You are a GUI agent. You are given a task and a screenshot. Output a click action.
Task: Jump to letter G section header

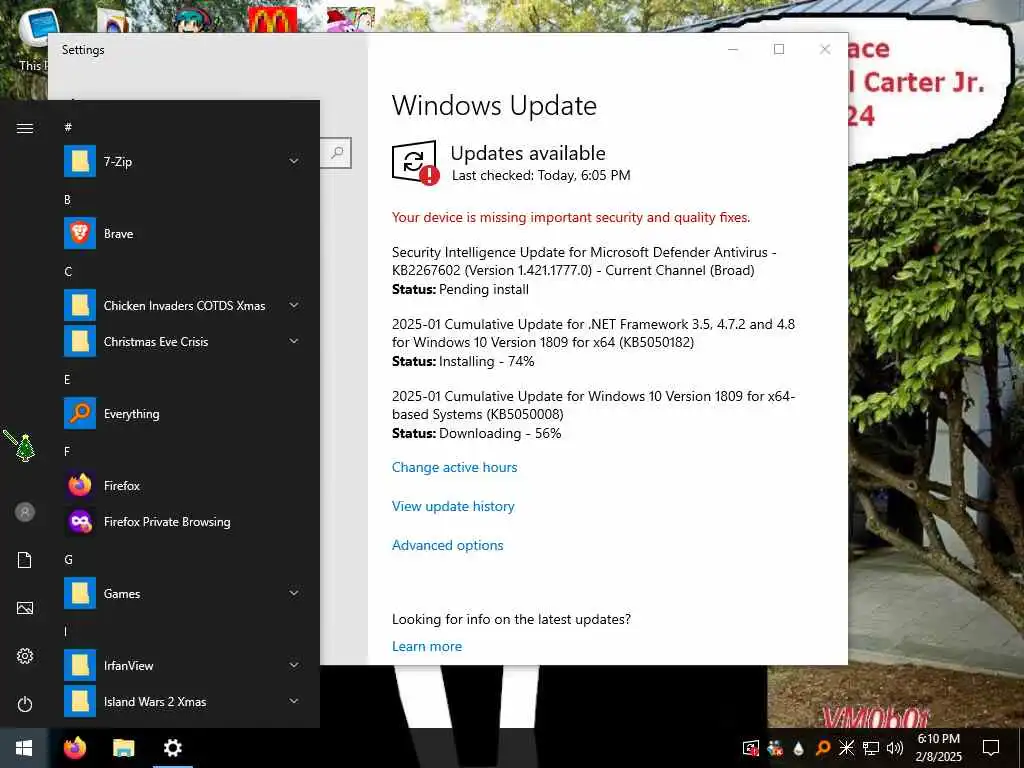[x=68, y=560]
